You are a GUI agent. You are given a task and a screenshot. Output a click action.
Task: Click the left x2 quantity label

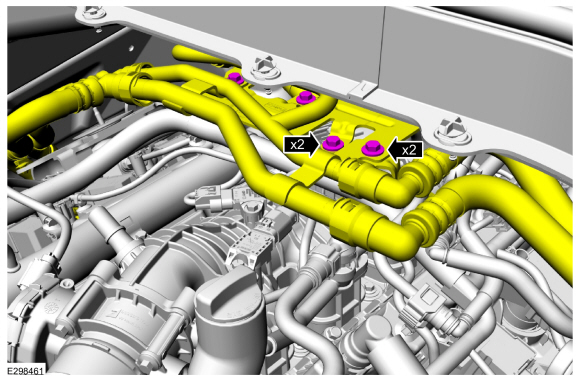(298, 144)
